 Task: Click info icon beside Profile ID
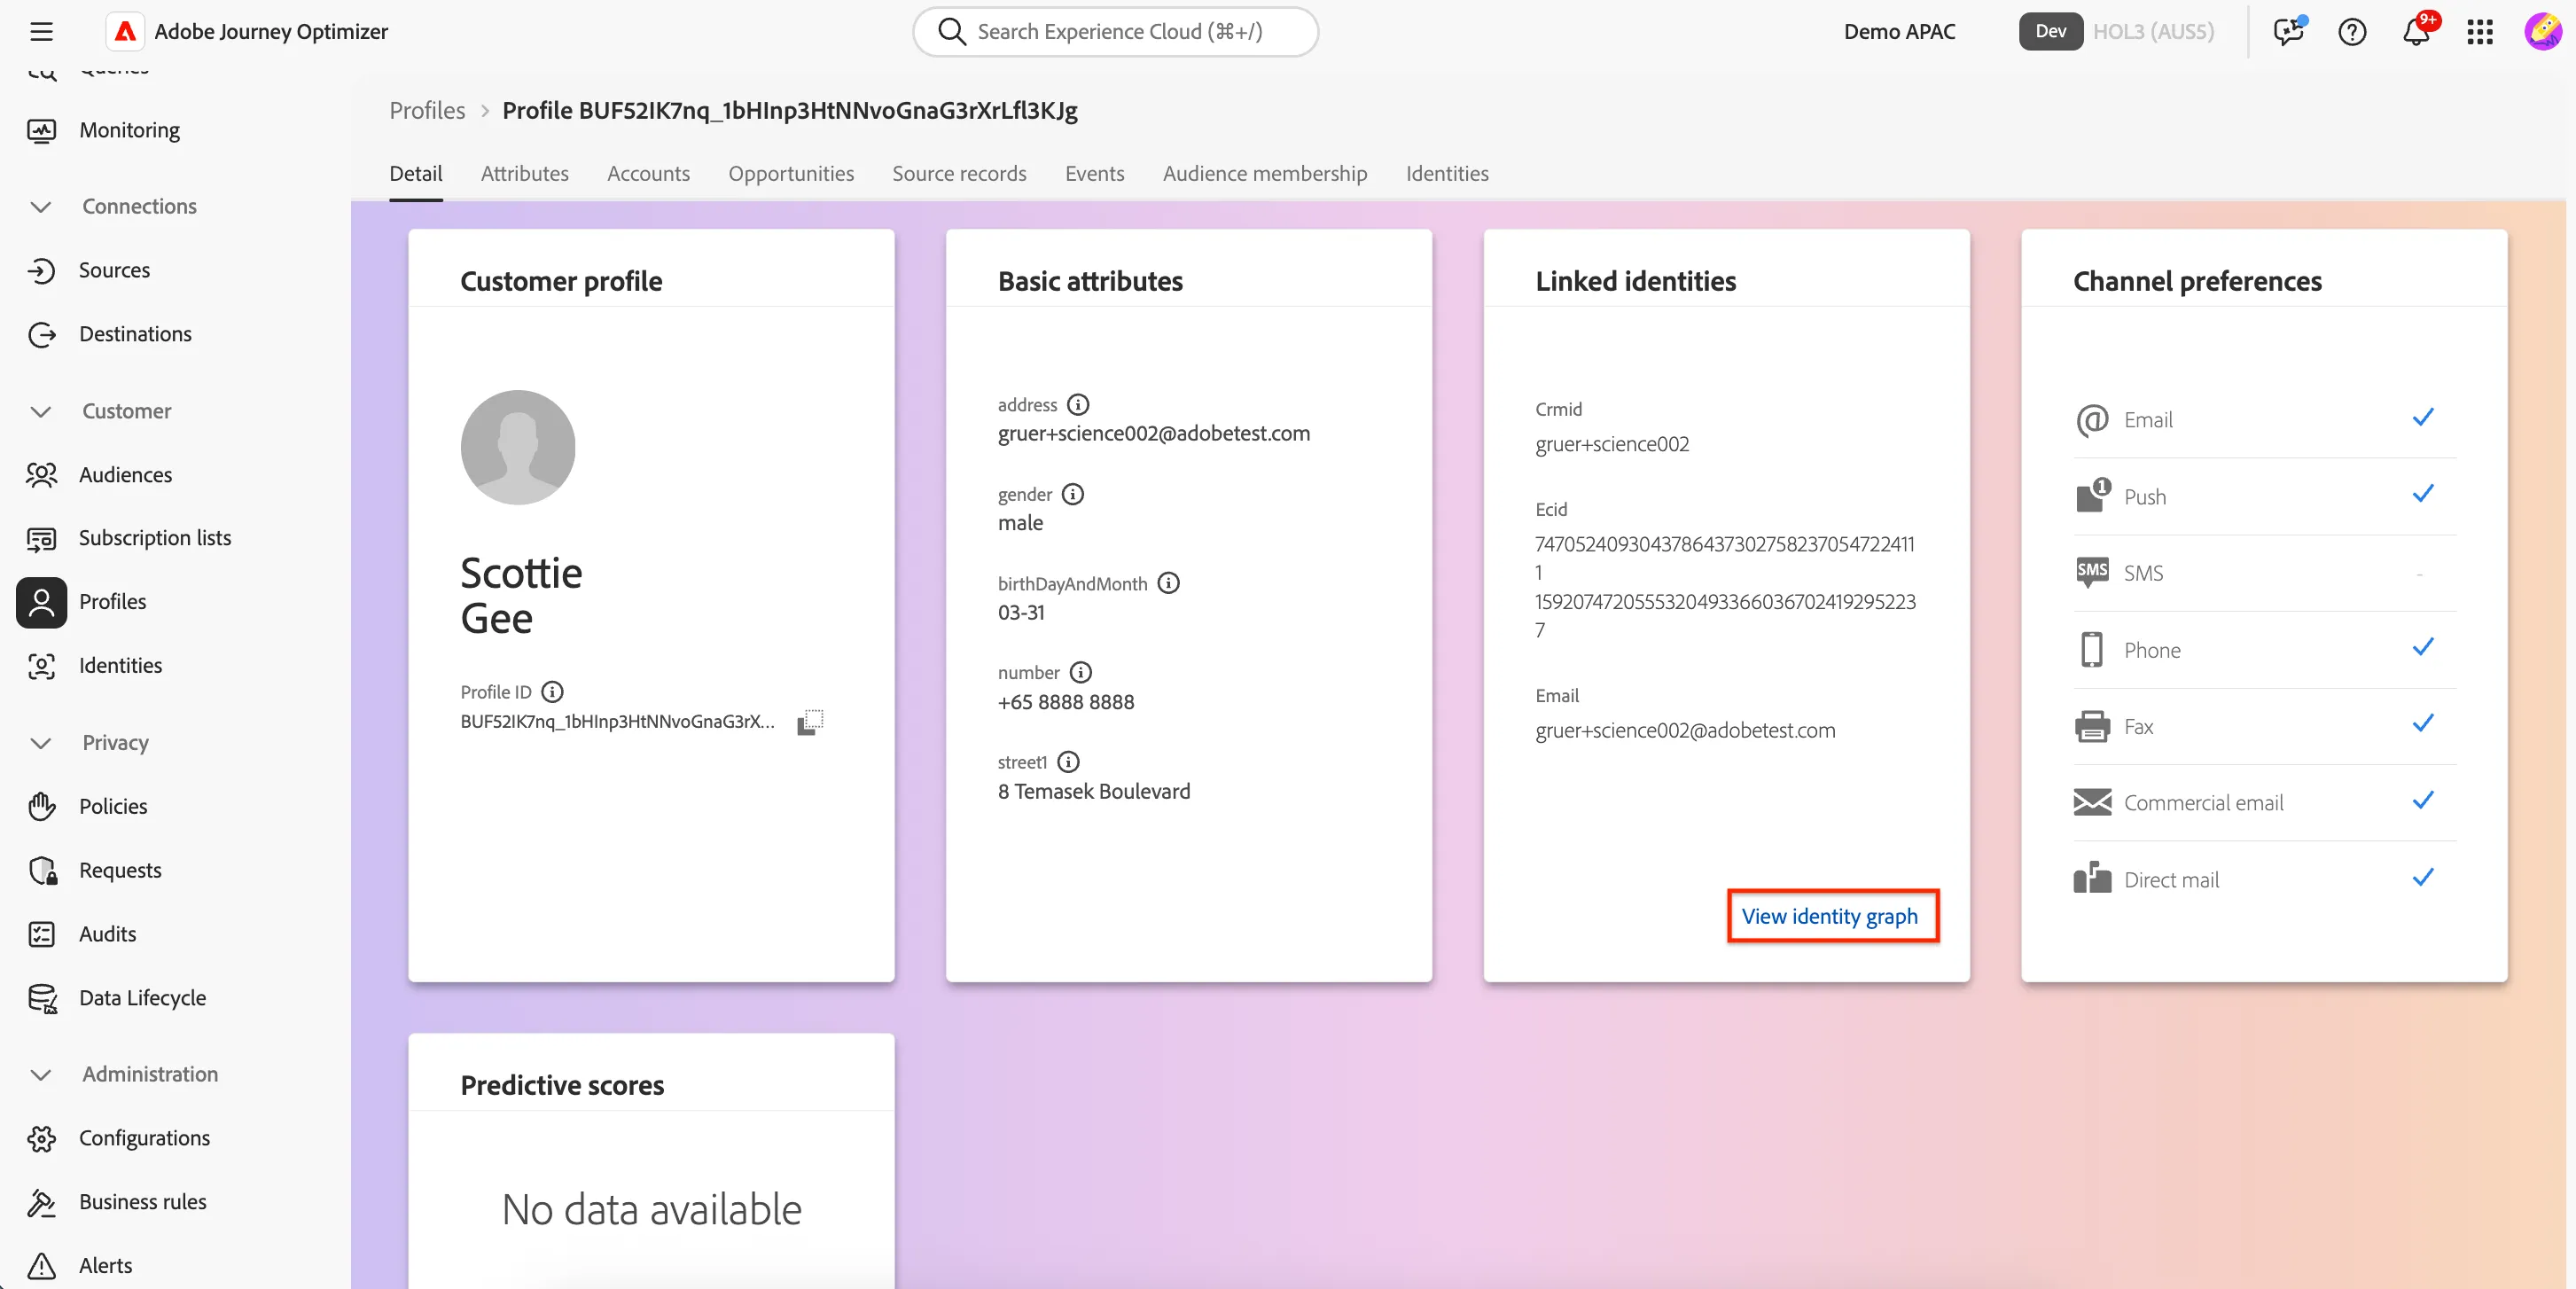coord(552,691)
